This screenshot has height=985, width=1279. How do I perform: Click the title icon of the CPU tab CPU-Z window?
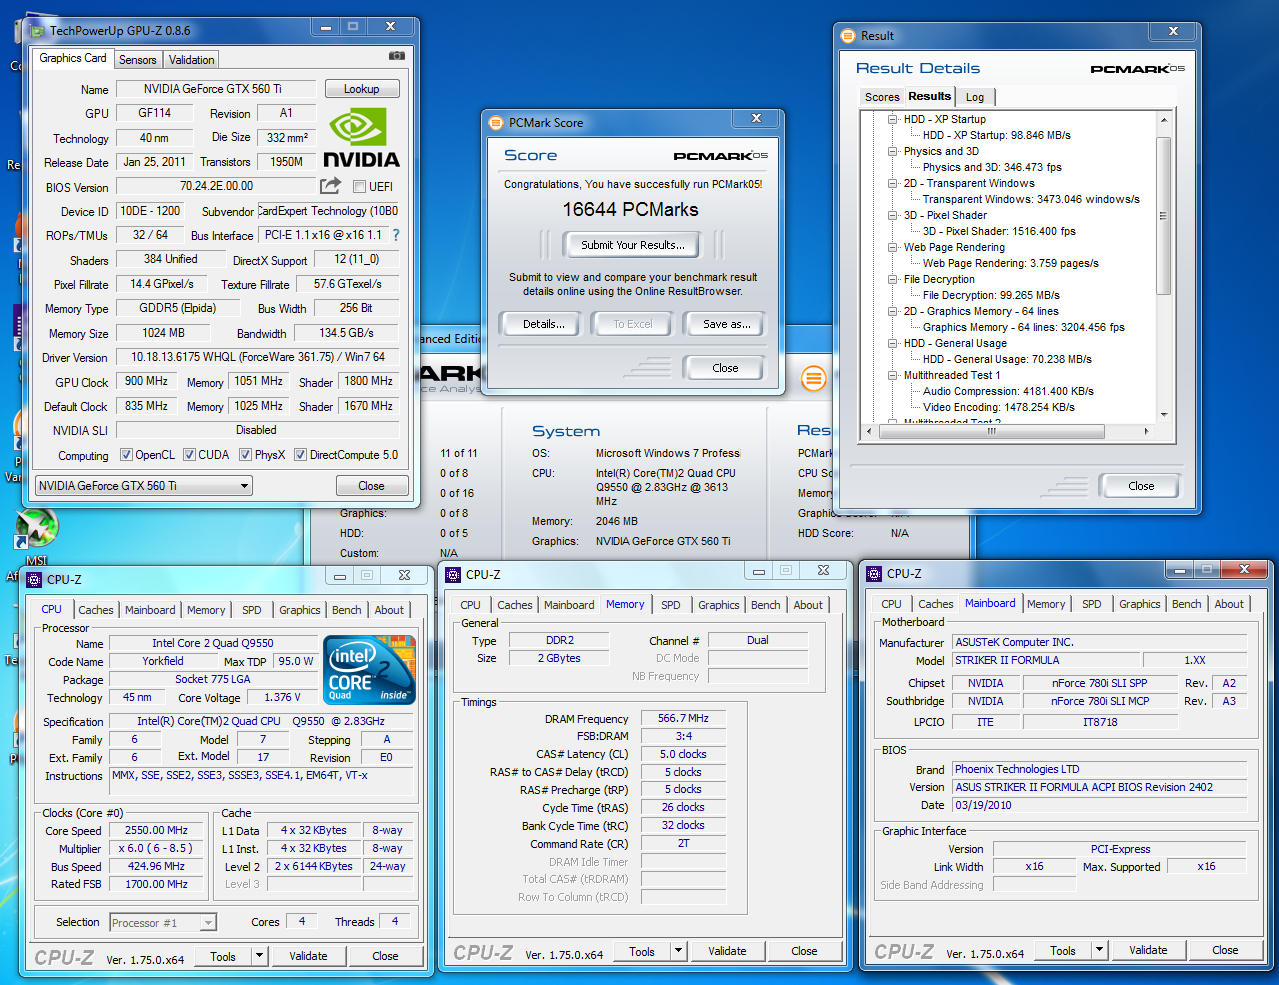[34, 579]
